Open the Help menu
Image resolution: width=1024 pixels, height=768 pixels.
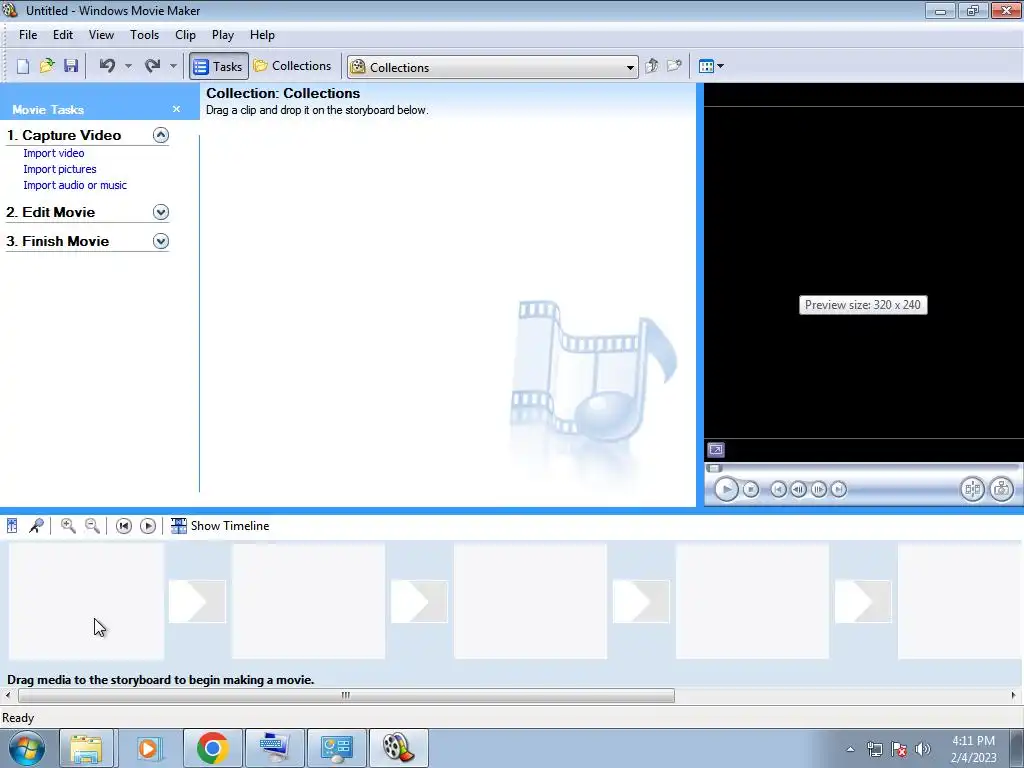click(x=262, y=35)
